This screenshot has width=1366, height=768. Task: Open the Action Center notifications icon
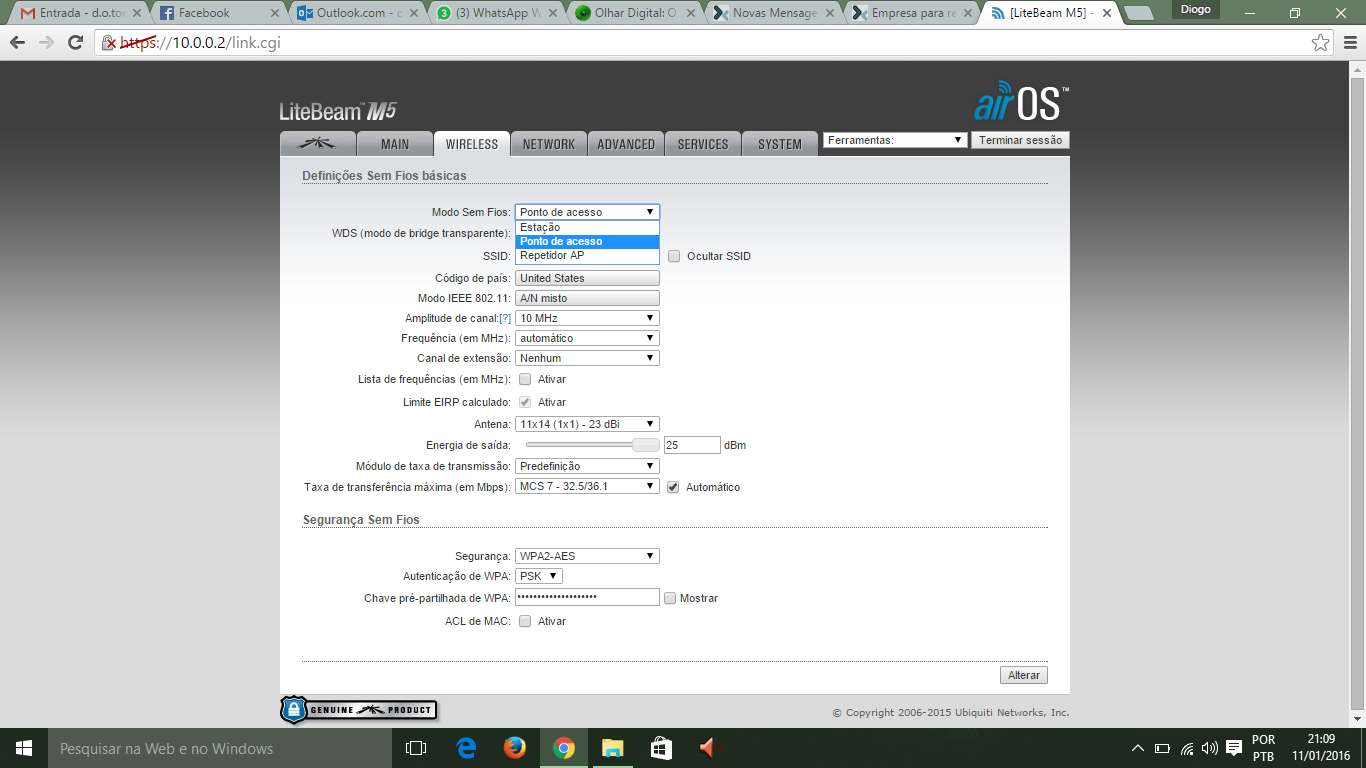1234,748
